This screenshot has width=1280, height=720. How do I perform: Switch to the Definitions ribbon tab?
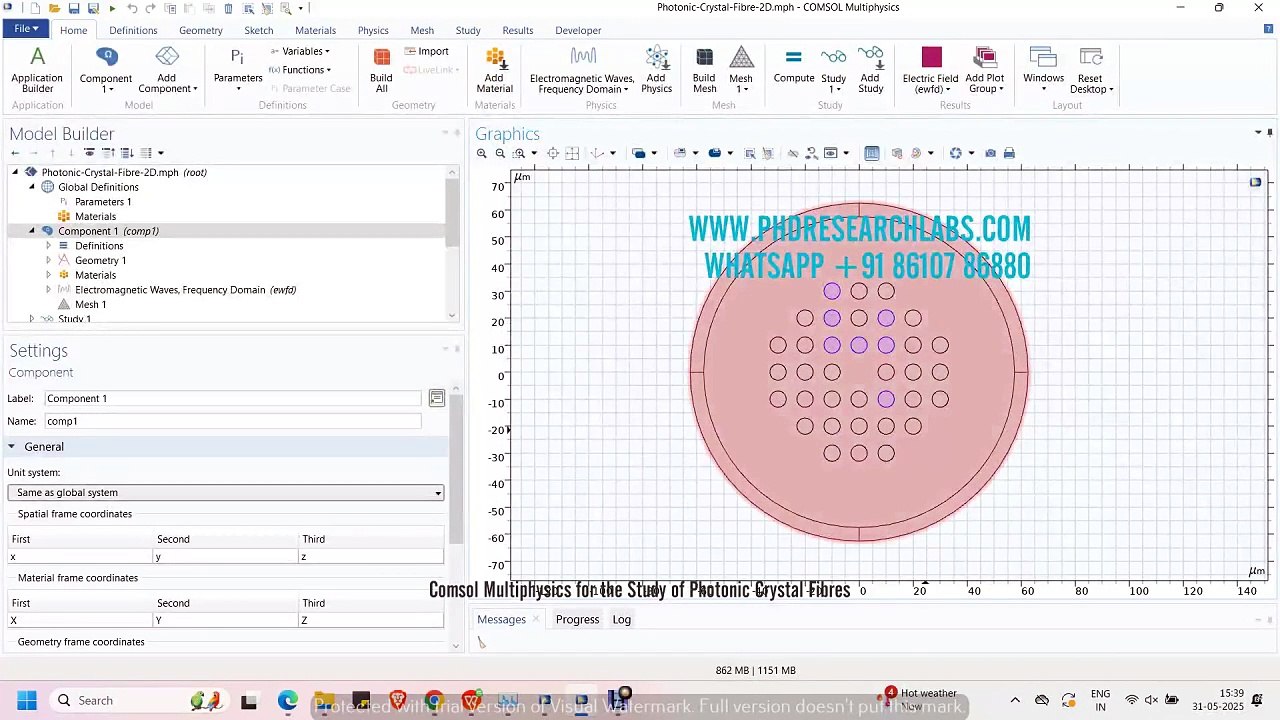tap(133, 30)
